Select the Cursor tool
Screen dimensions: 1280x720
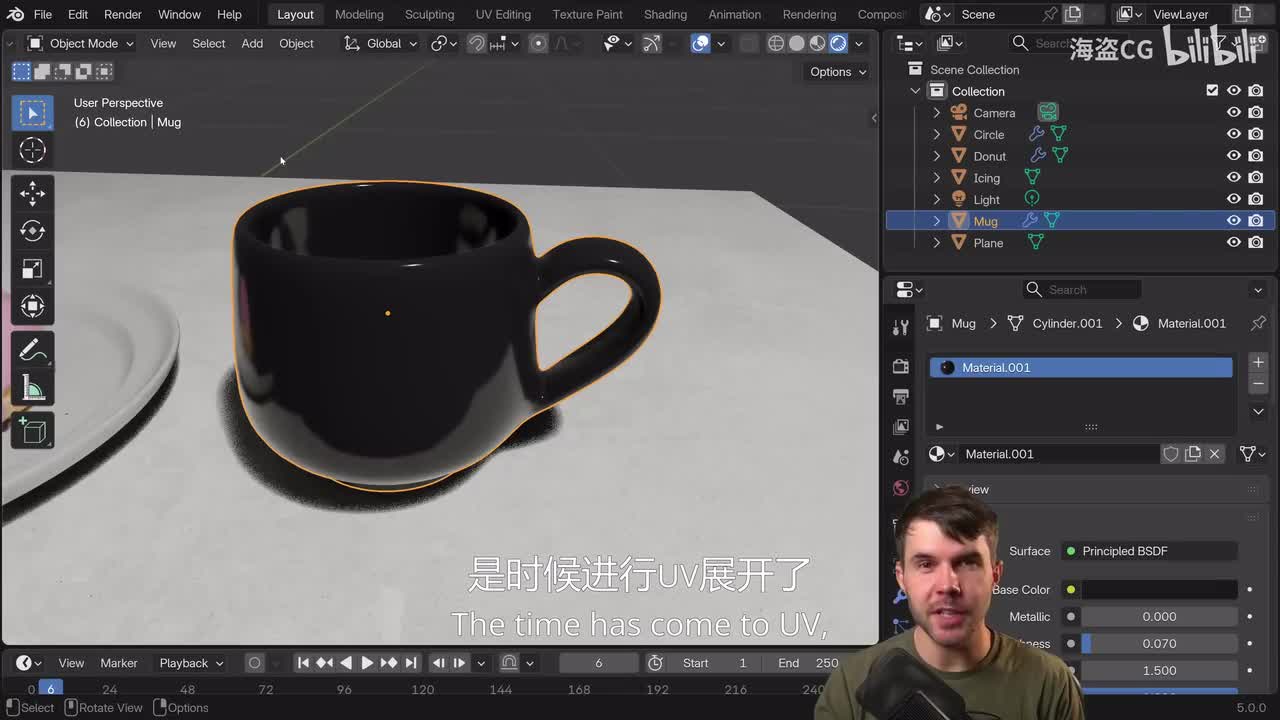(32, 150)
